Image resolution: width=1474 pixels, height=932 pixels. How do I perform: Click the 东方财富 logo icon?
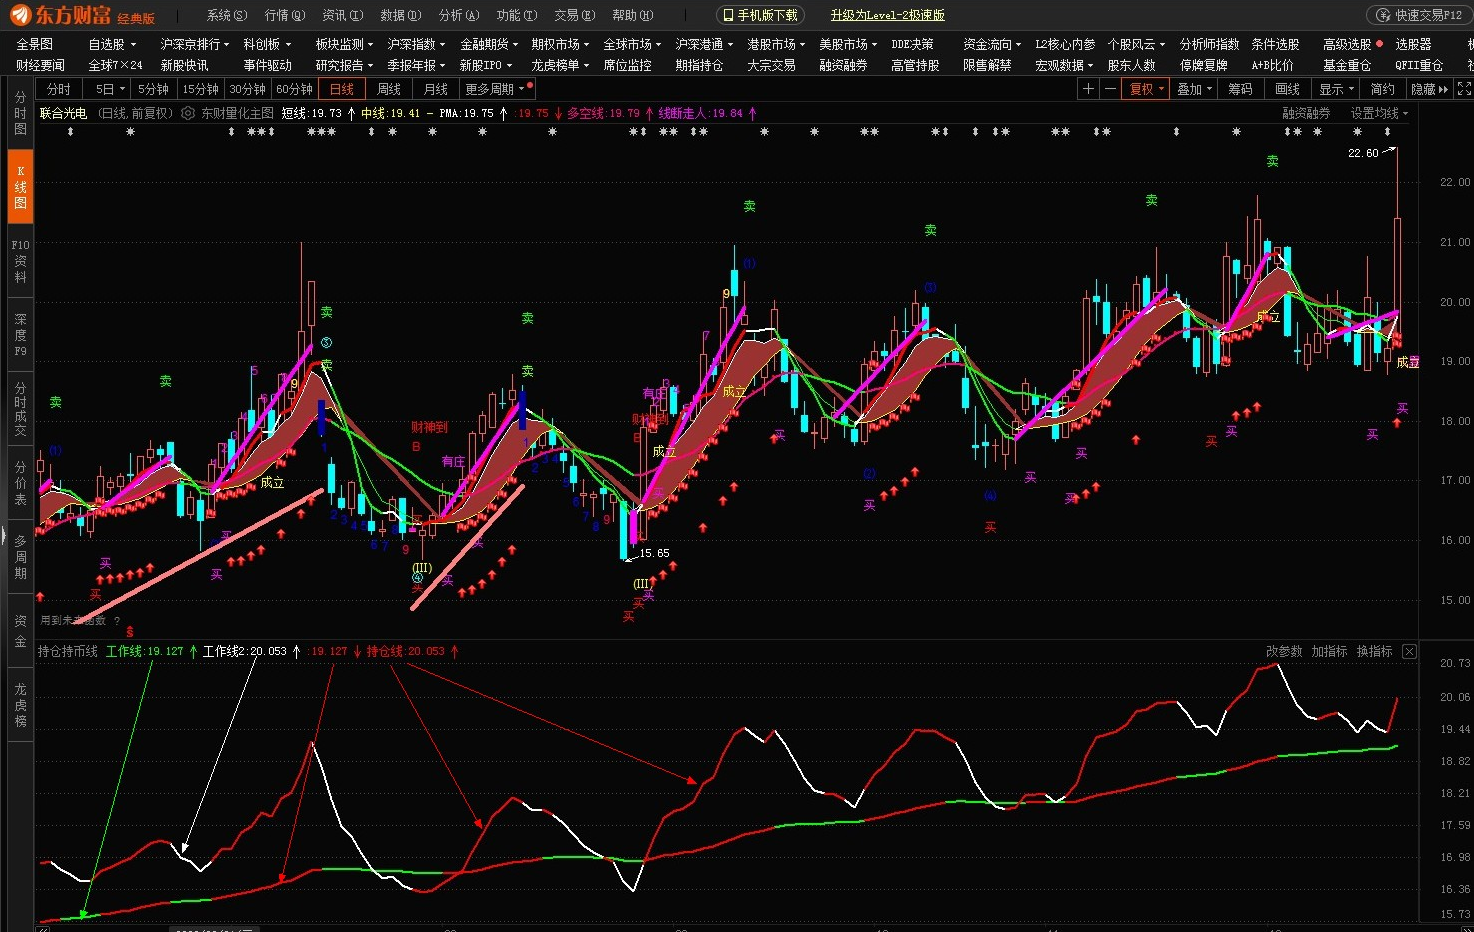tap(21, 15)
